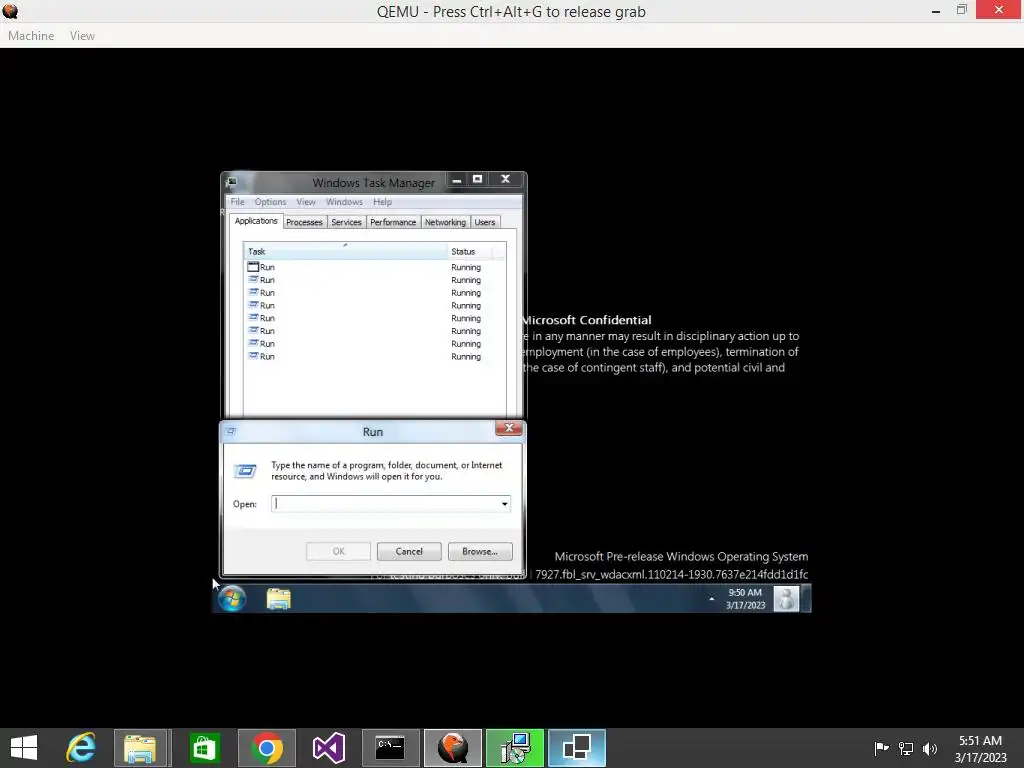Switch to the Processes tab
Screen dimensions: 1024x768
tap(304, 222)
